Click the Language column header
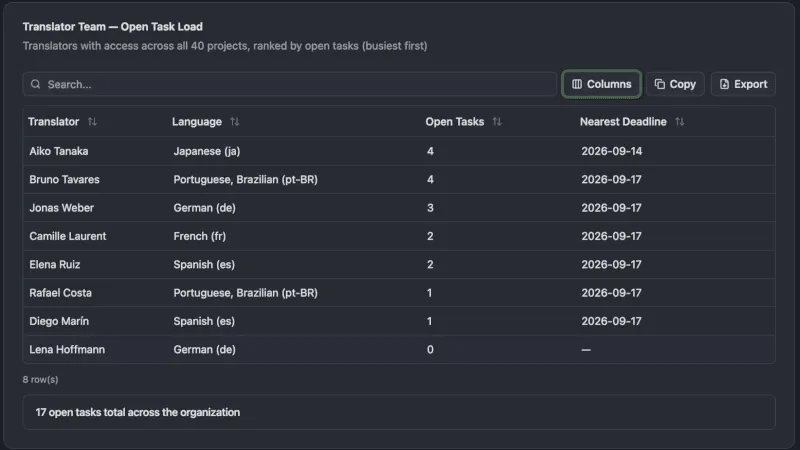This screenshot has height=450, width=800. point(197,121)
